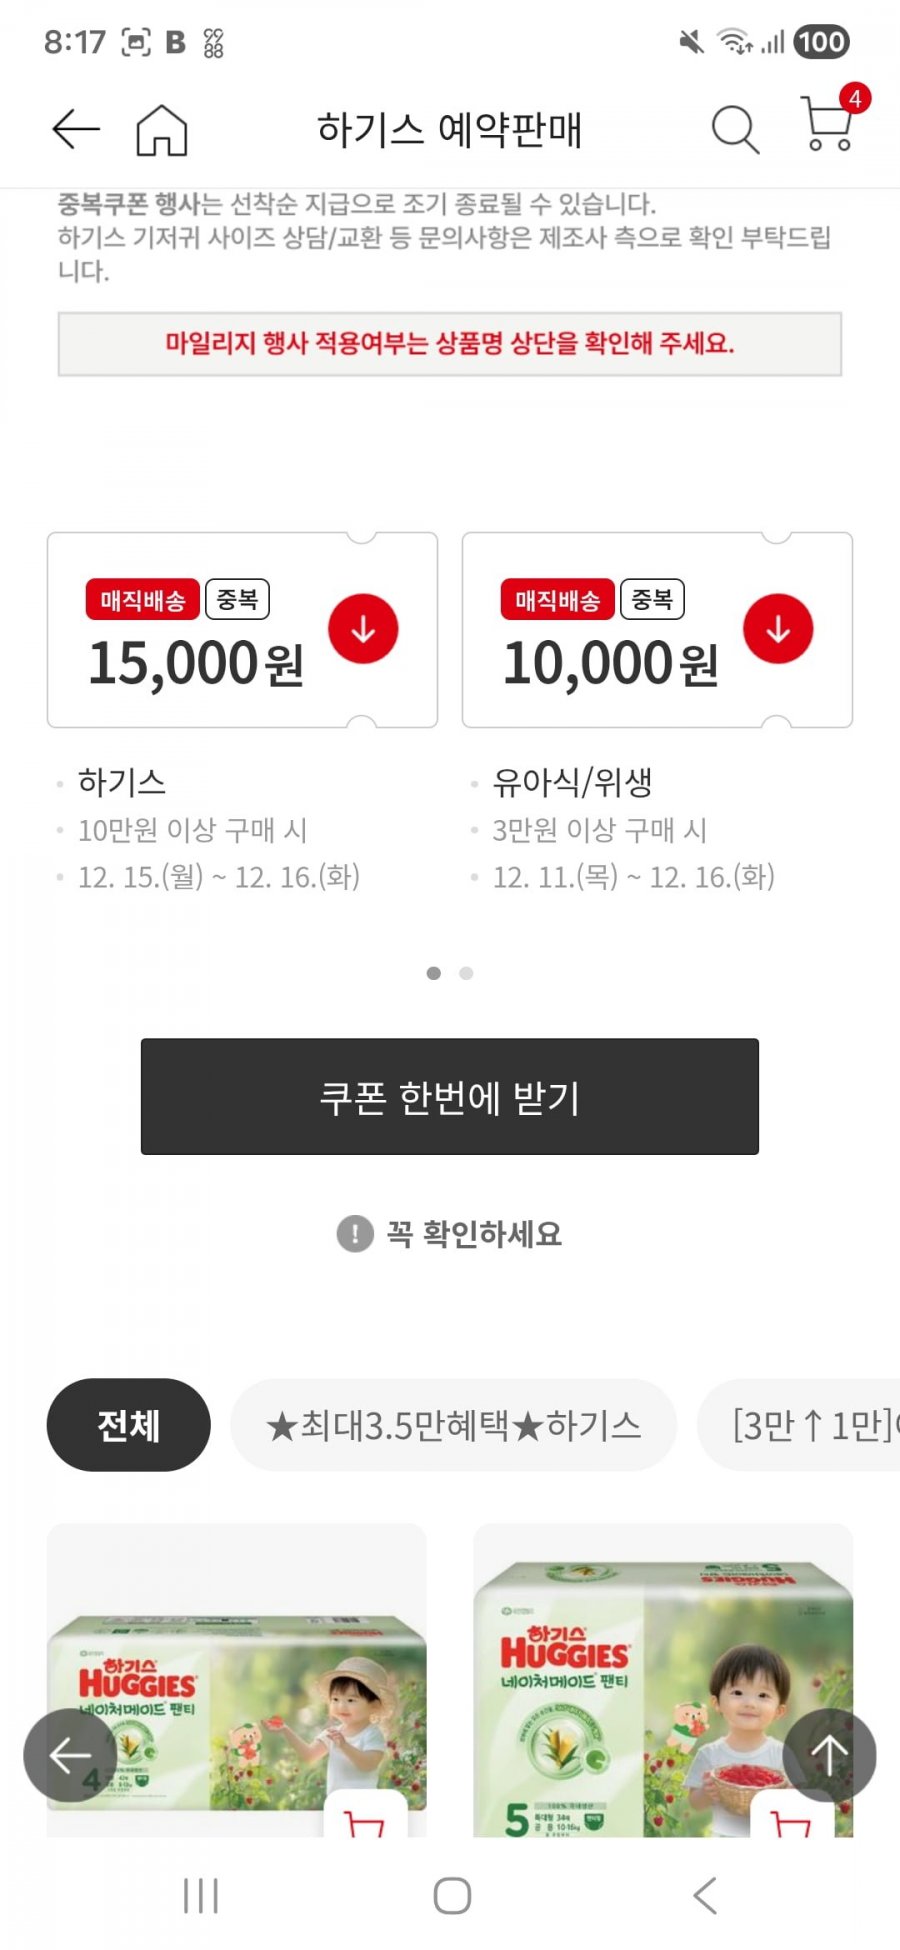Select ★최대3.5만혜택★하기스 tab
Image resolution: width=900 pixels, height=1950 pixels.
[453, 1425]
